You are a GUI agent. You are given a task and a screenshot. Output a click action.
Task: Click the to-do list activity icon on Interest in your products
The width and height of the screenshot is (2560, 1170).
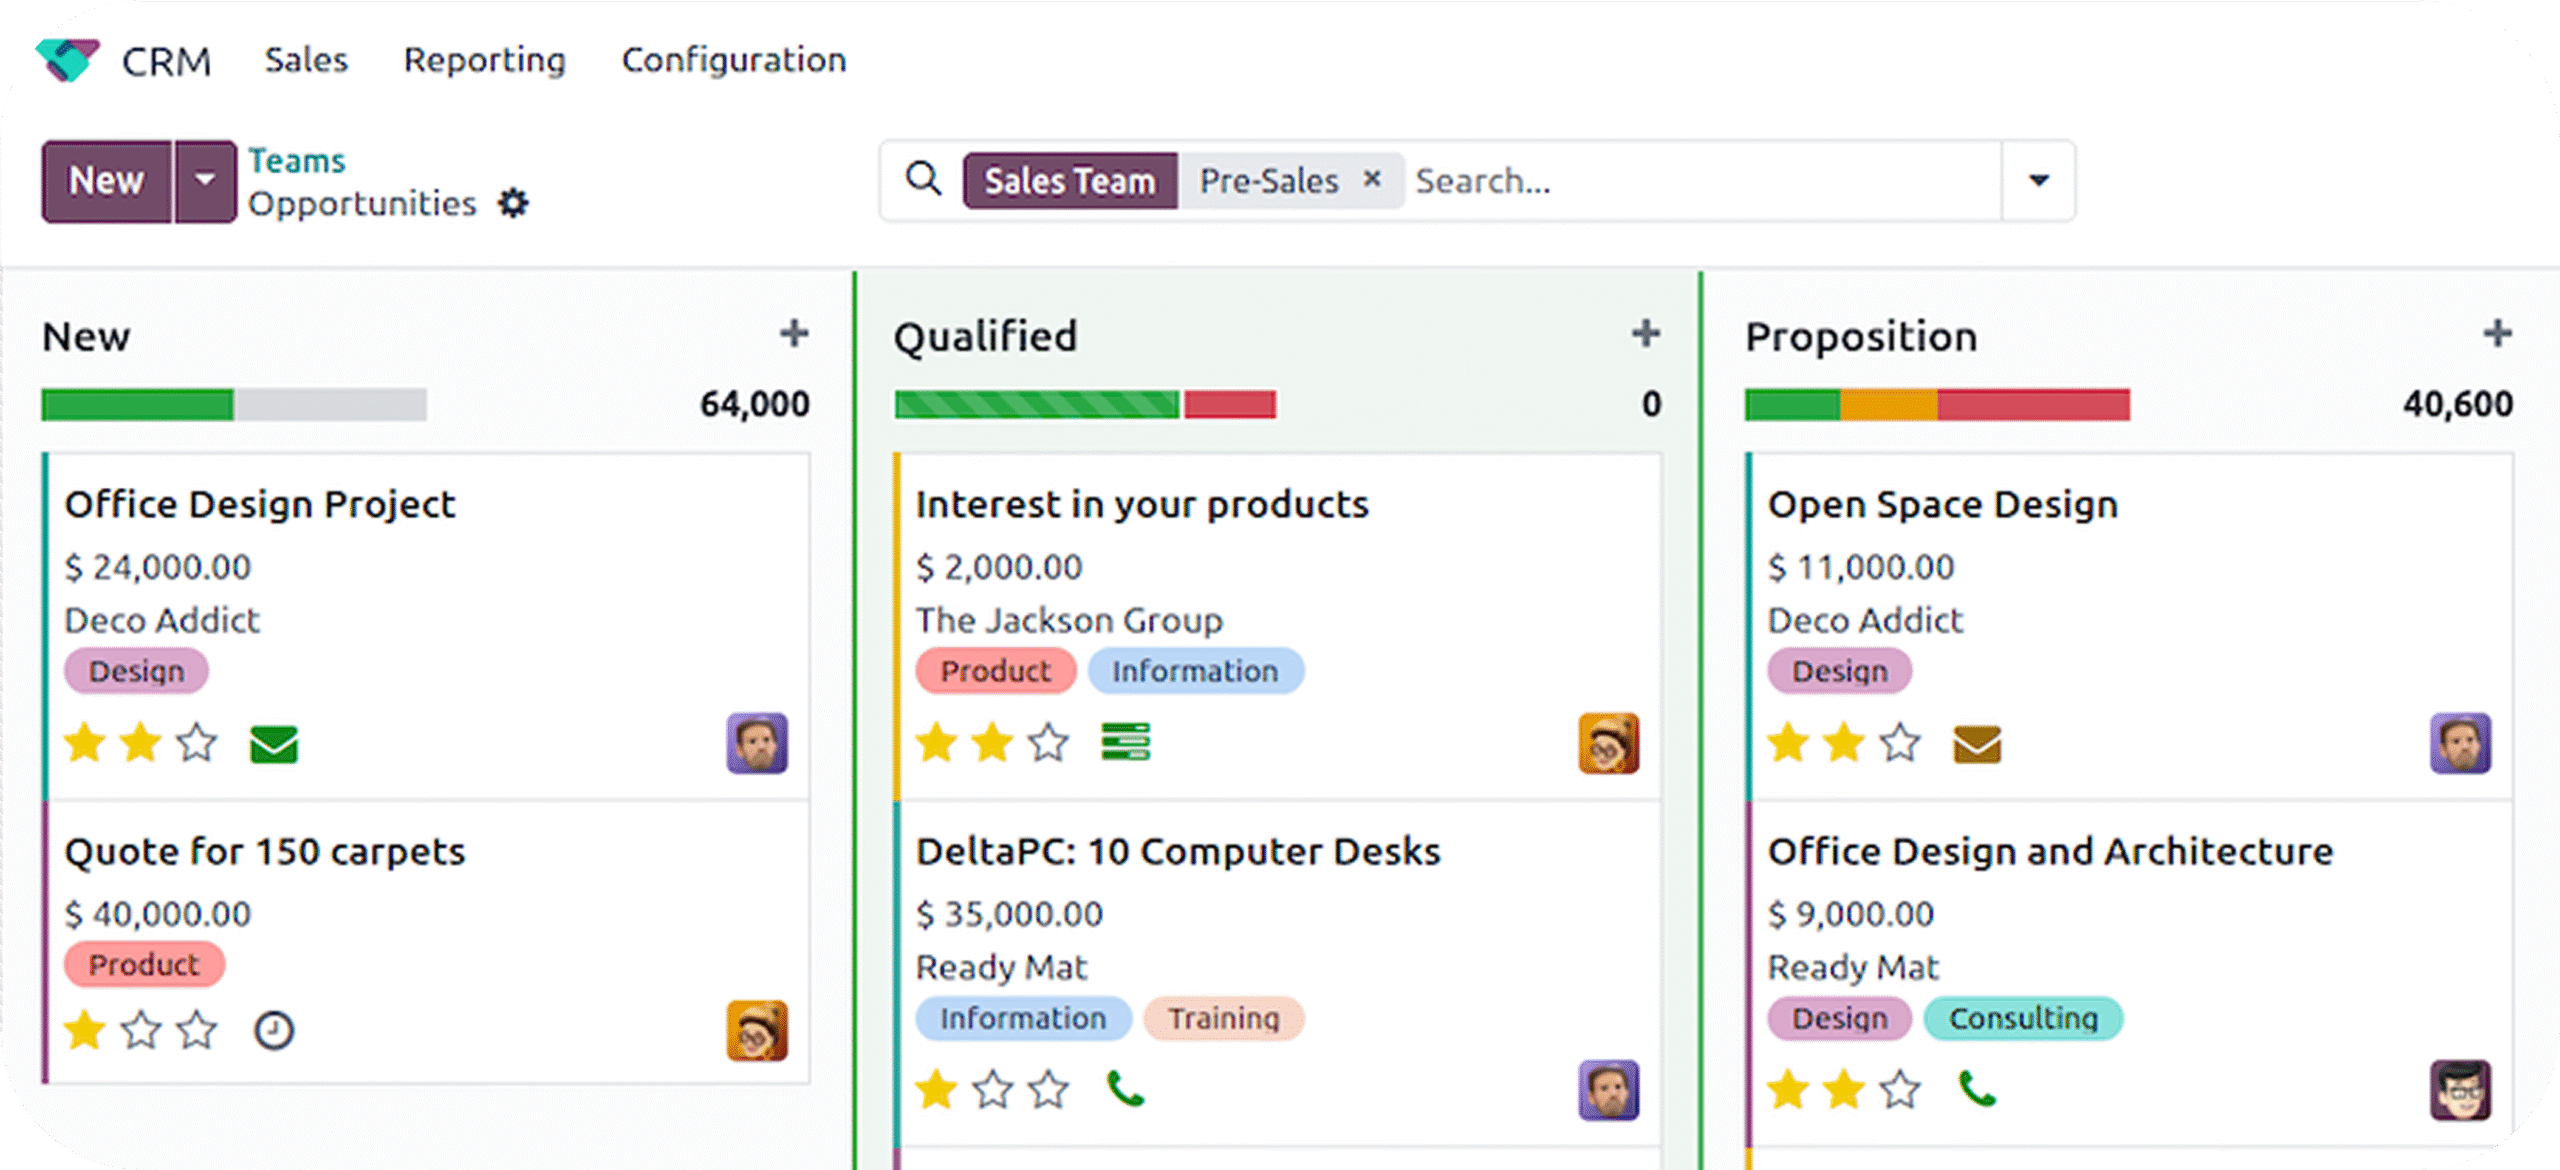1125,742
